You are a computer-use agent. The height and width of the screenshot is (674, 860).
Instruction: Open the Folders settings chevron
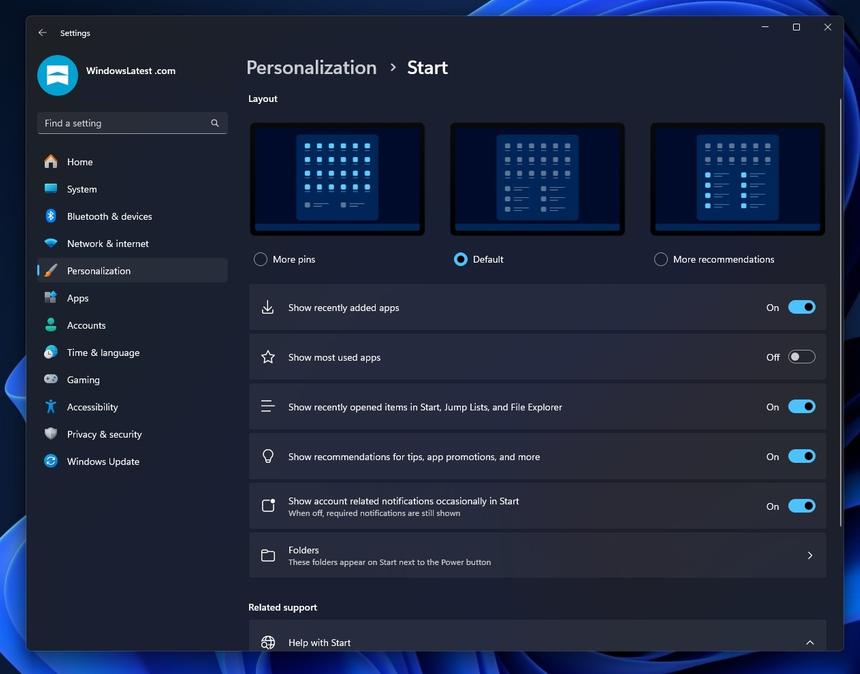[809, 555]
